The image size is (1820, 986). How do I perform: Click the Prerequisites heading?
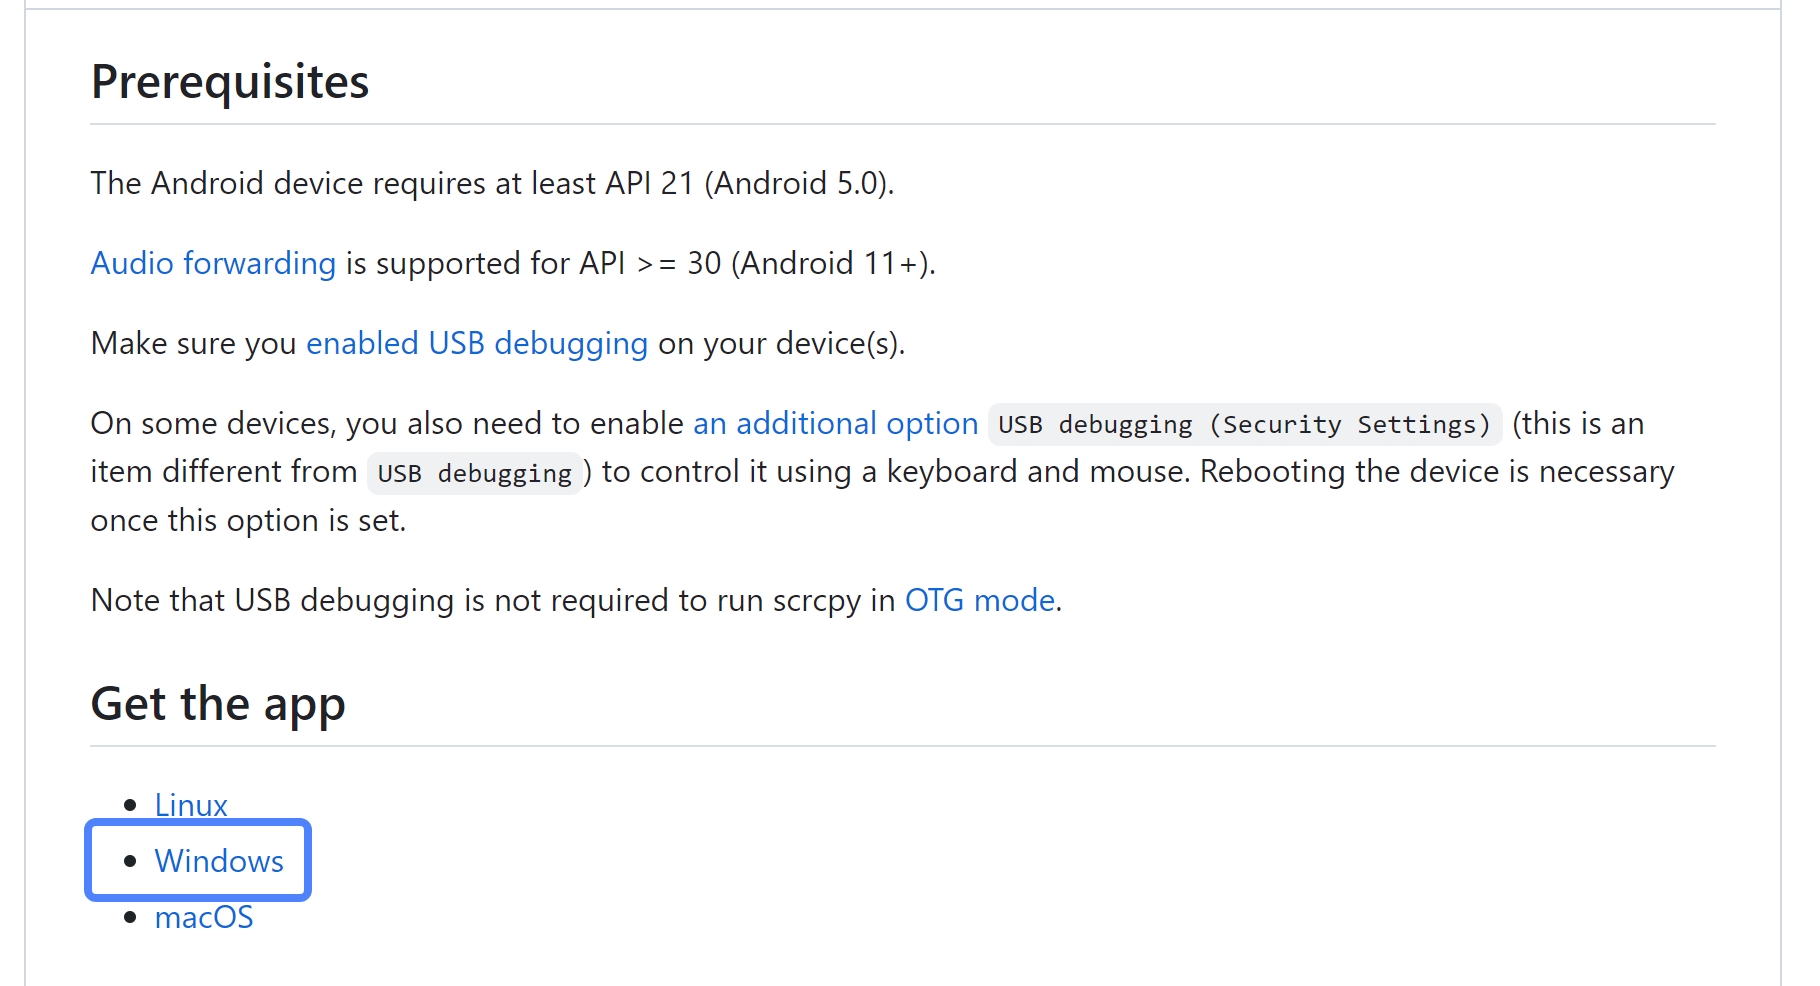tap(230, 82)
